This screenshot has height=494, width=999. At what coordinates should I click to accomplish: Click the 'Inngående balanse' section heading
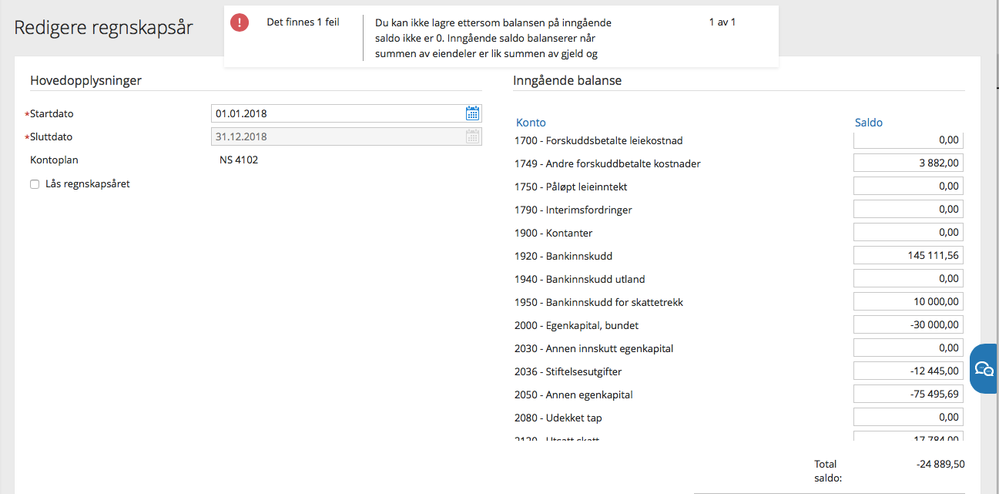coord(567,80)
